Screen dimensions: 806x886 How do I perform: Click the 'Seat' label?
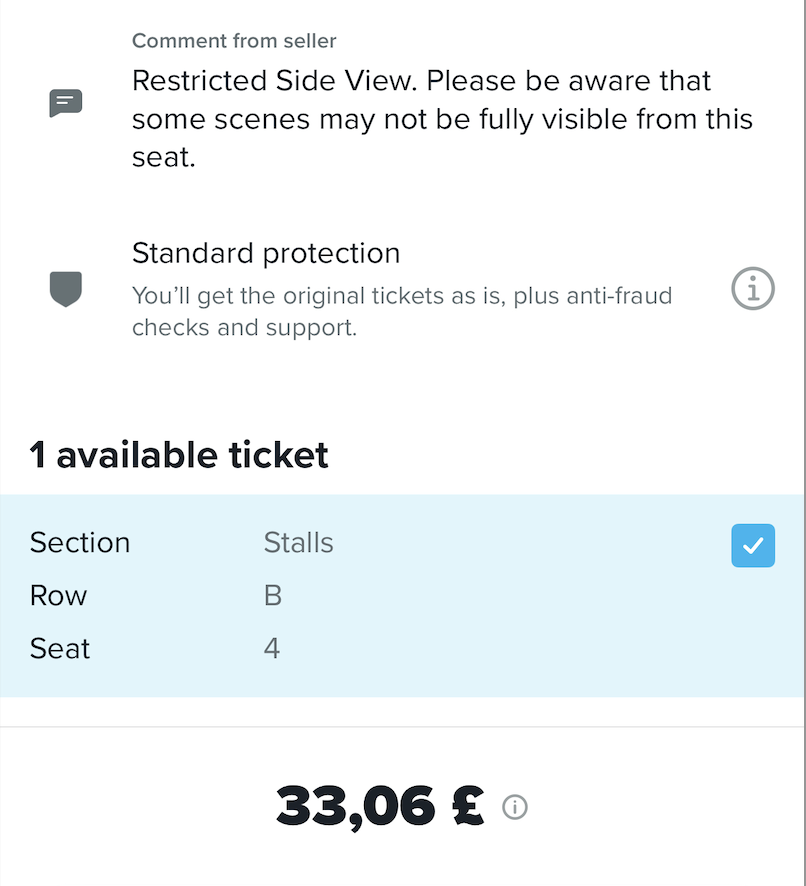point(60,649)
